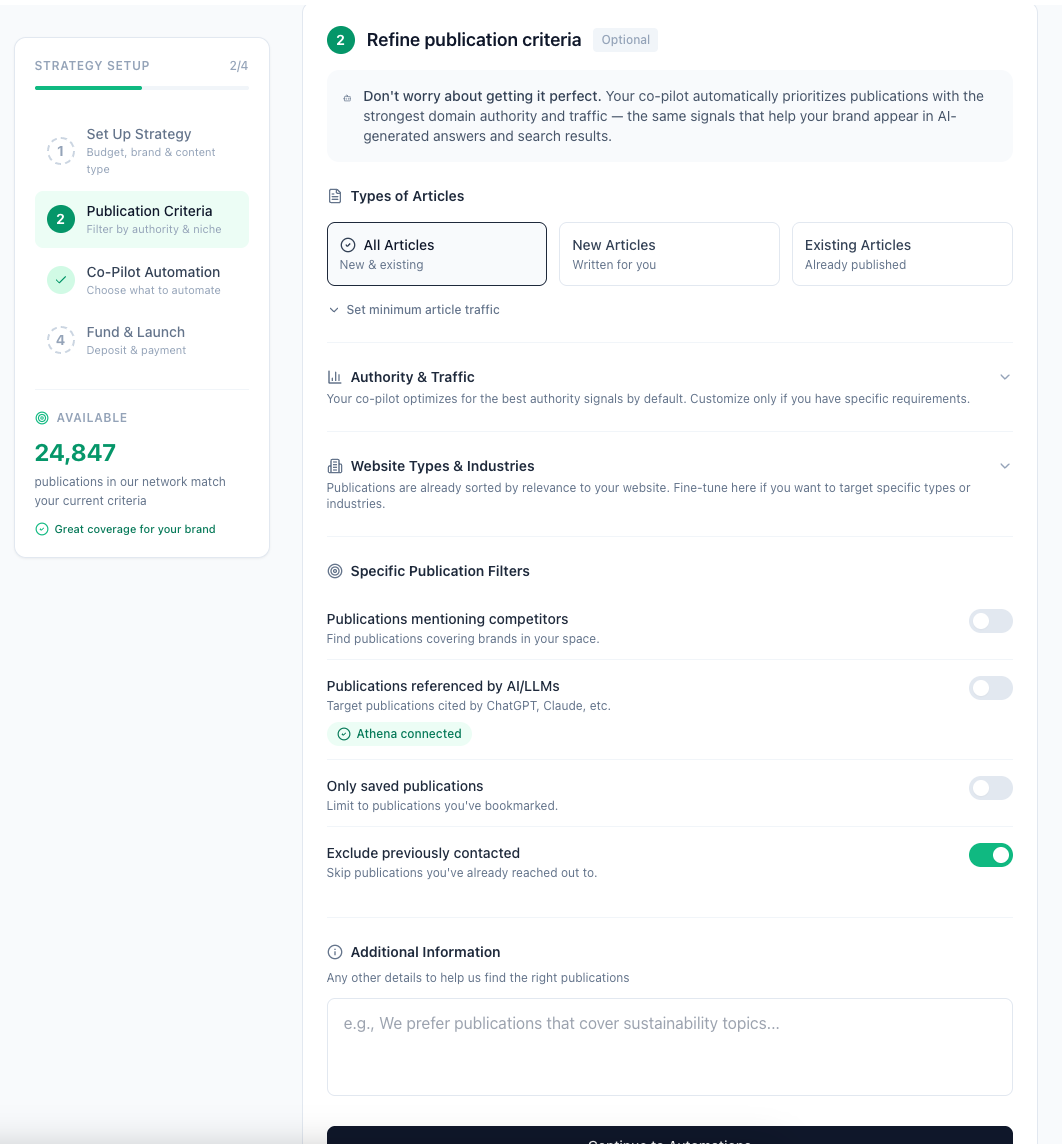1062x1144 pixels.
Task: Disable Exclude previously contacted toggle
Action: 990,855
